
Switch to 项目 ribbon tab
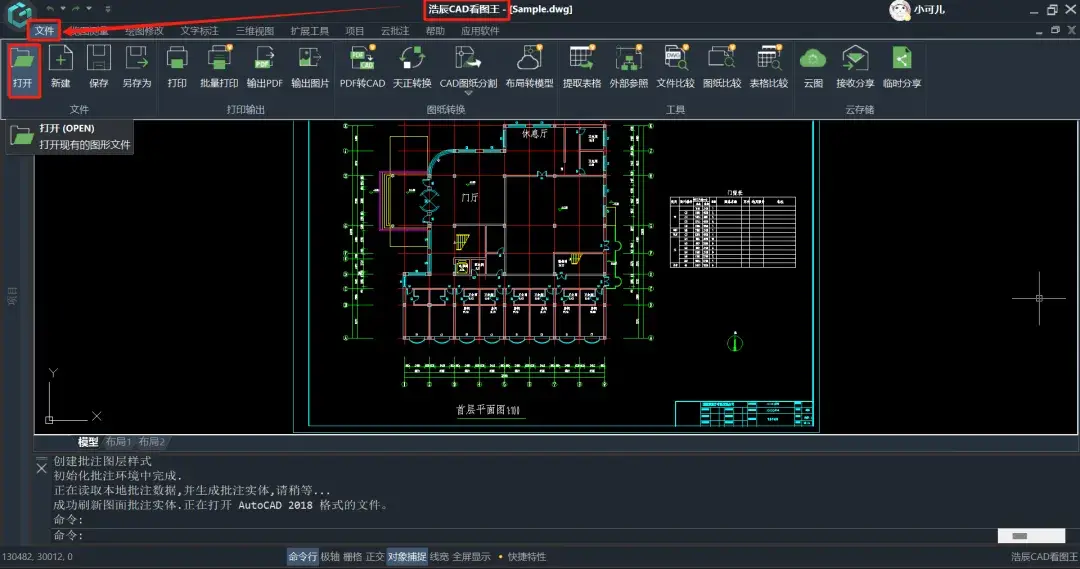pyautogui.click(x=355, y=31)
